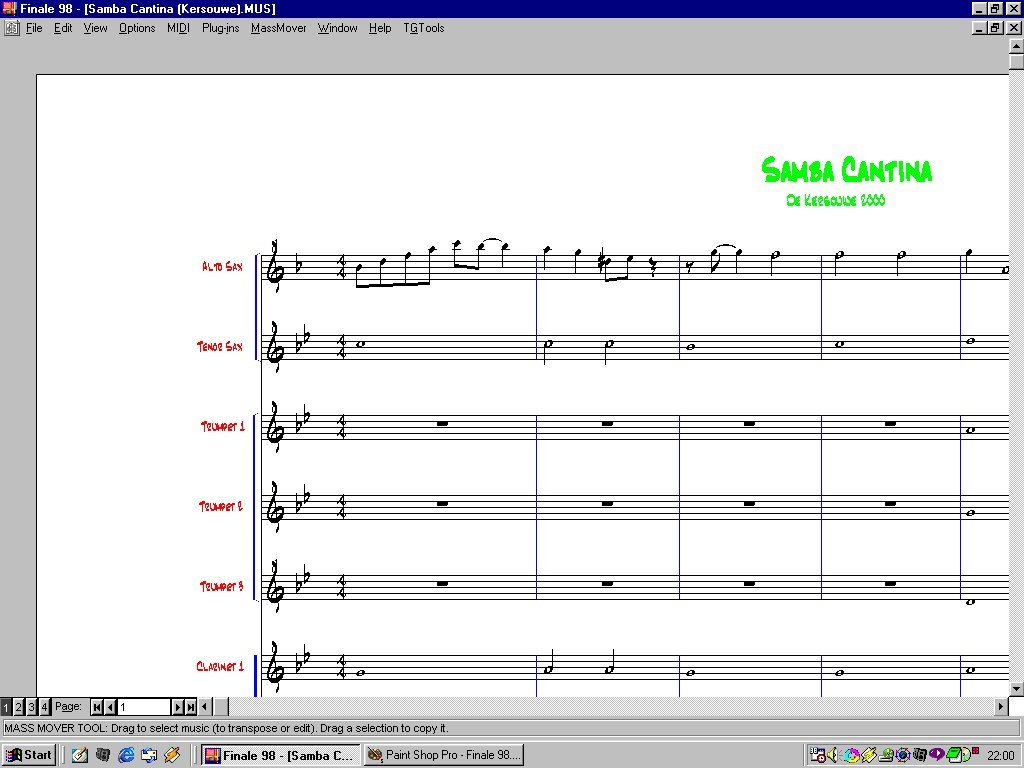Open the Plug-ins menu

coord(220,28)
